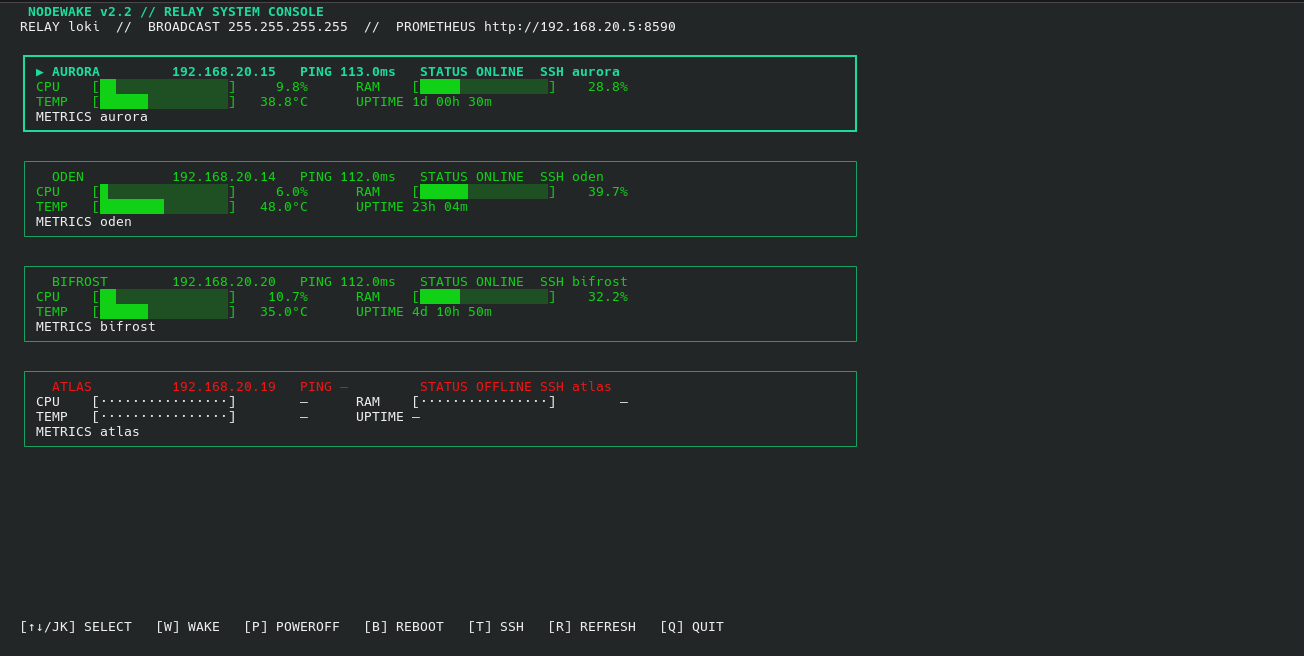Click the empty ATLAS RAM bar
The height and width of the screenshot is (656, 1304).
[484, 402]
